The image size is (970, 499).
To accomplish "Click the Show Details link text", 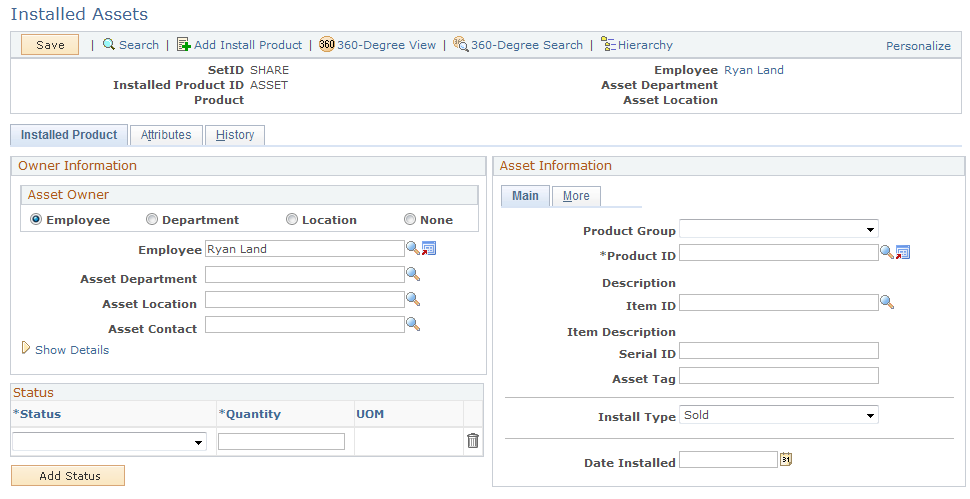I will [72, 350].
